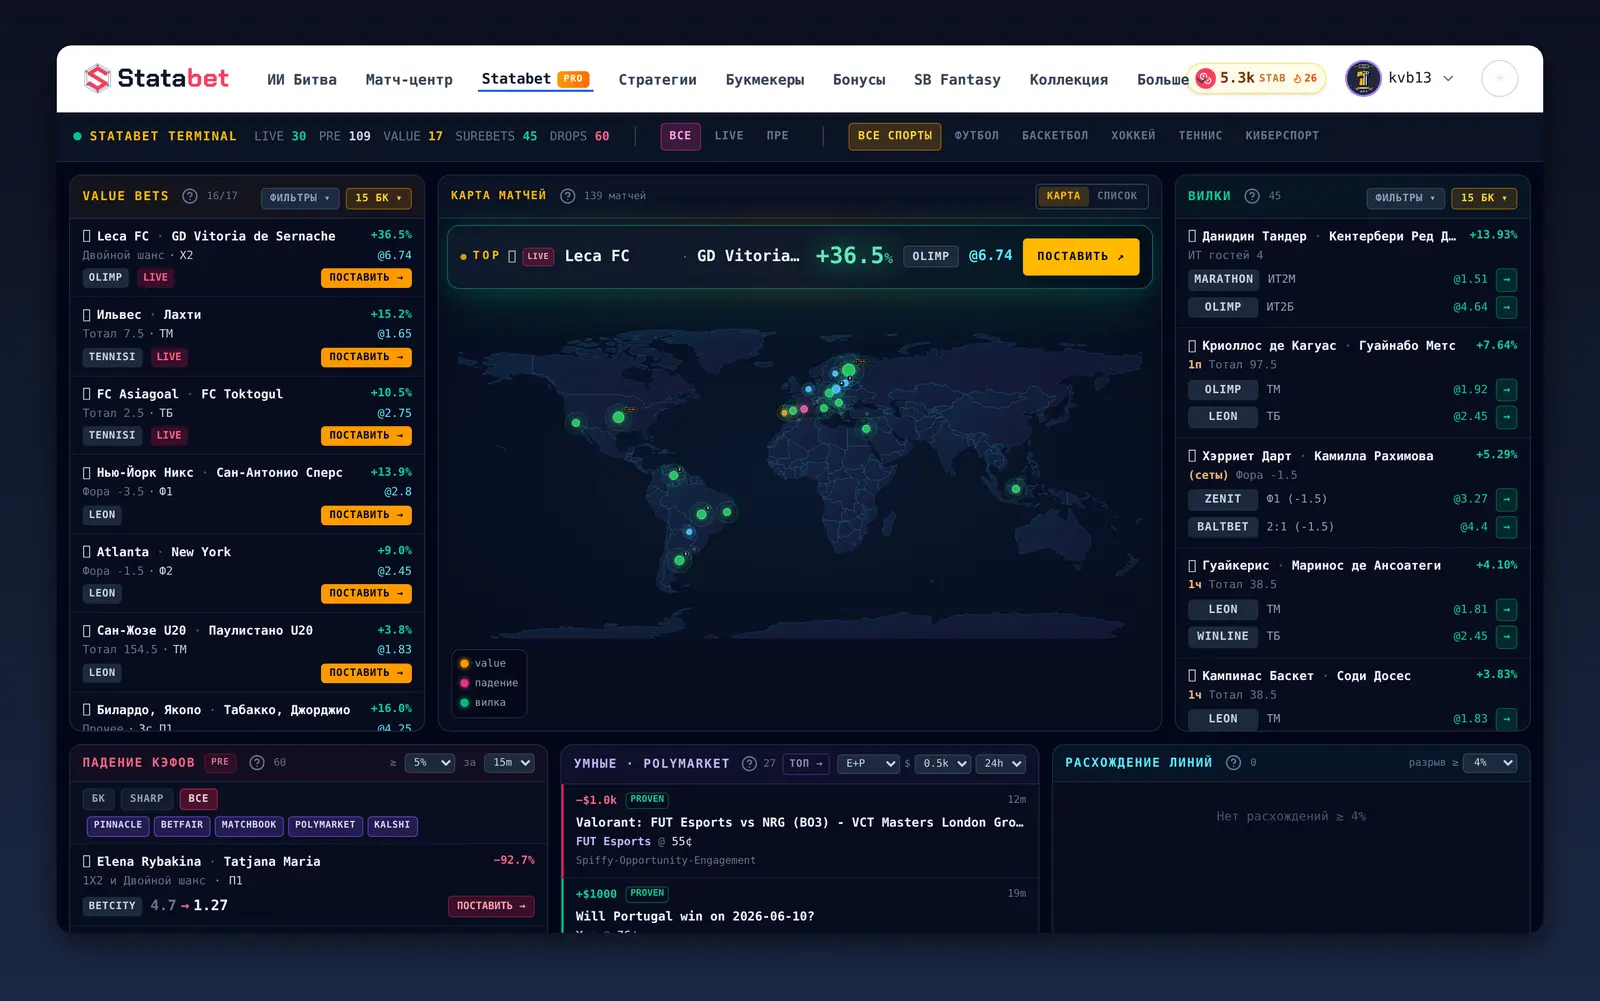The image size is (1600, 1001).
Task: Click the Statabet logo
Action: pos(156,78)
